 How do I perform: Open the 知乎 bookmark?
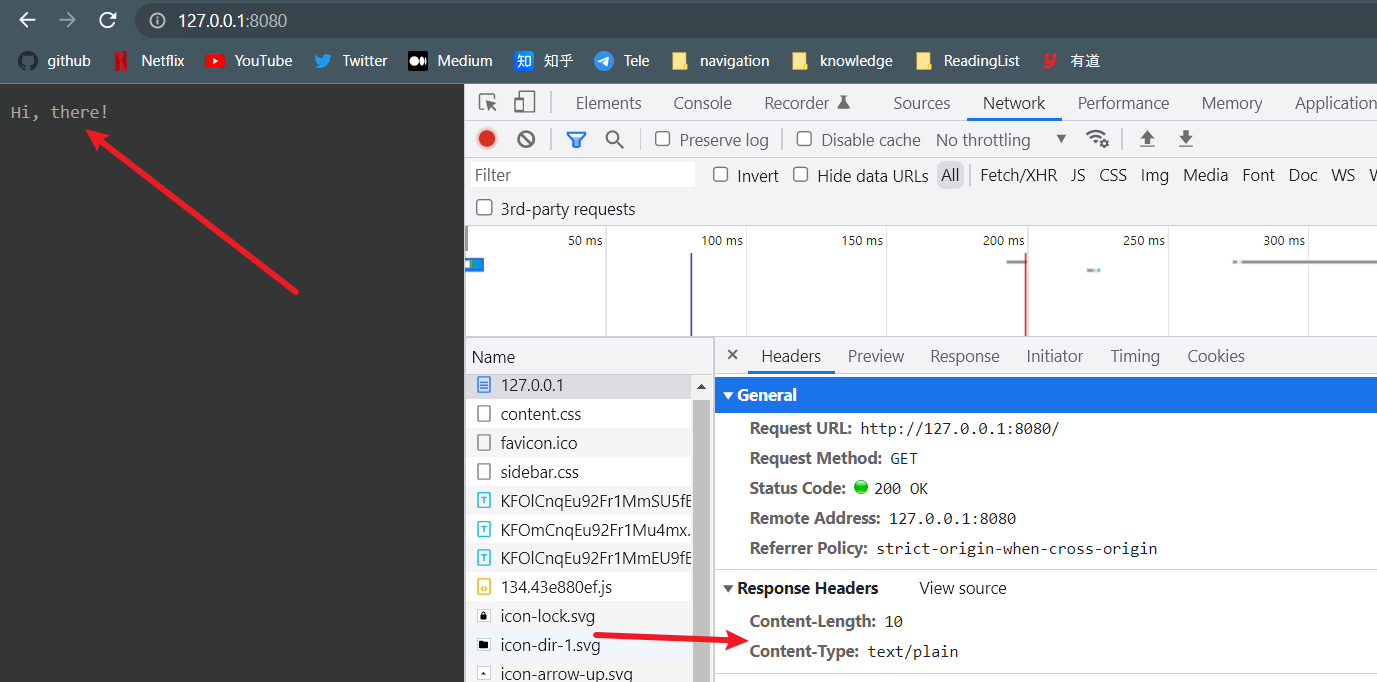pos(544,61)
